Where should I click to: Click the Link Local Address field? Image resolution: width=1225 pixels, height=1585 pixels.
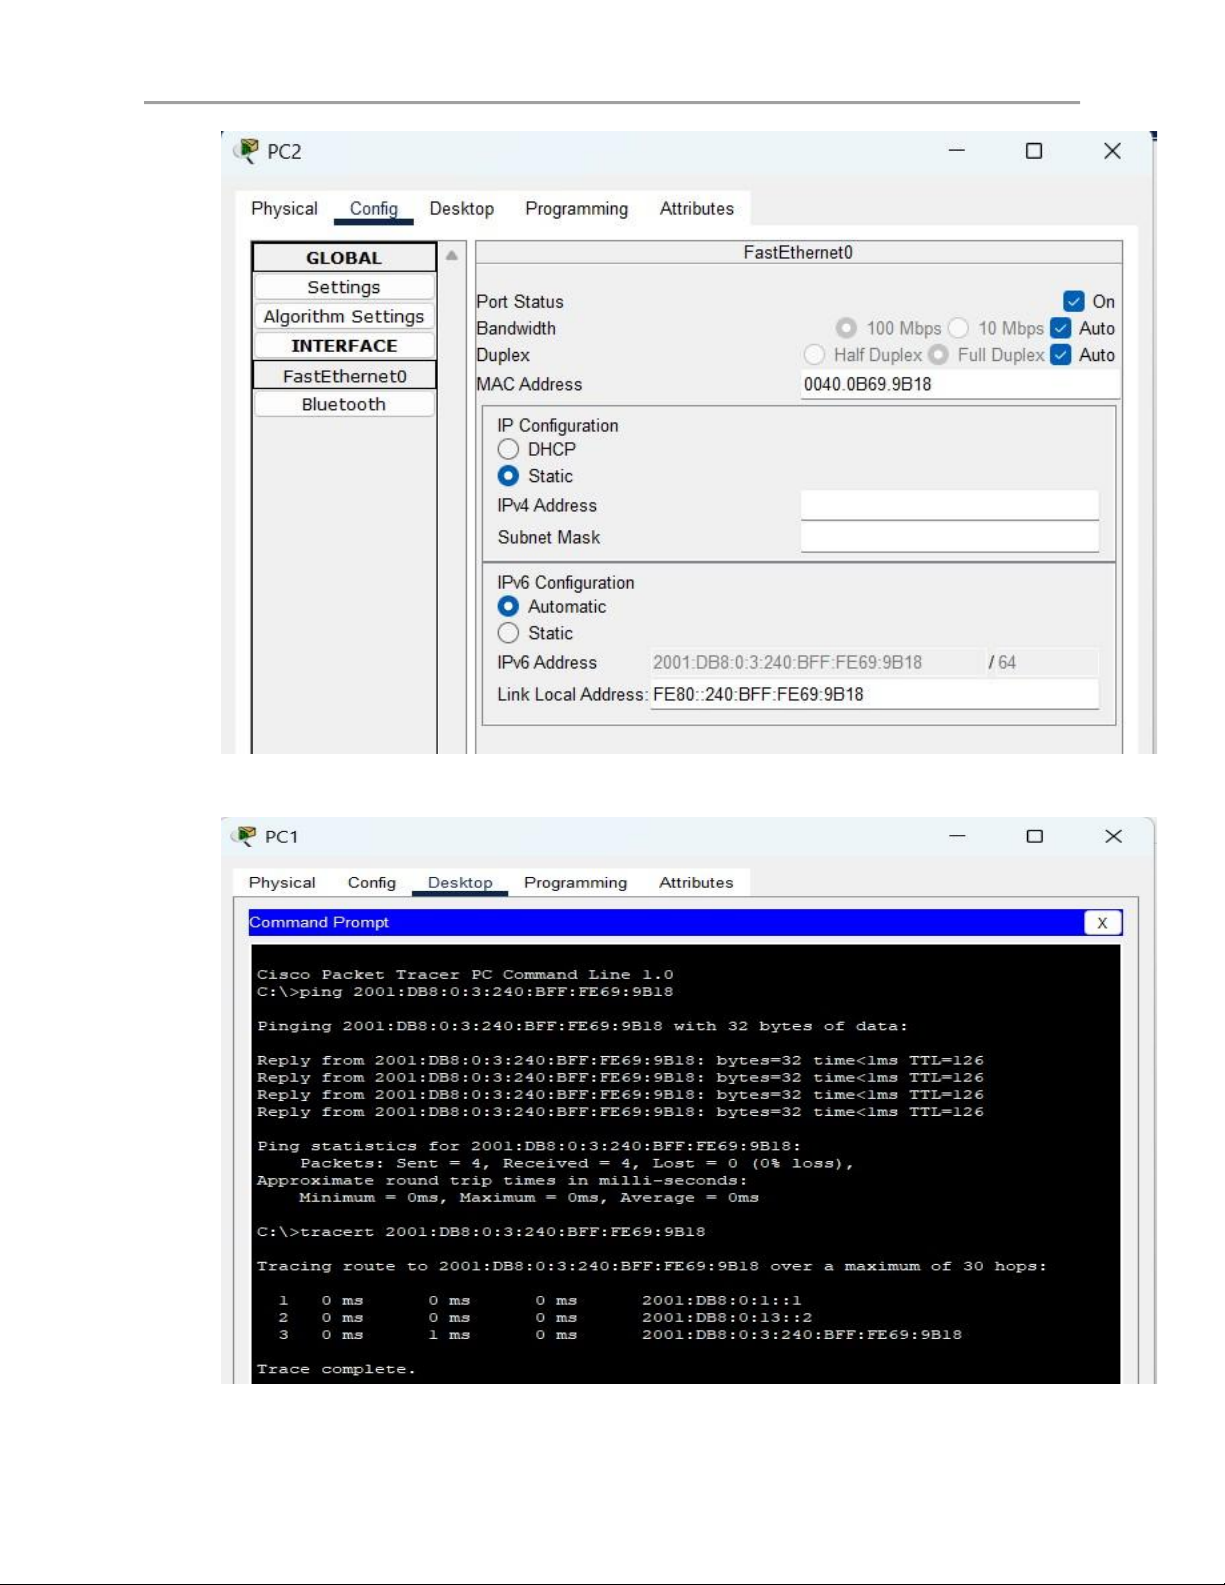(x=874, y=694)
